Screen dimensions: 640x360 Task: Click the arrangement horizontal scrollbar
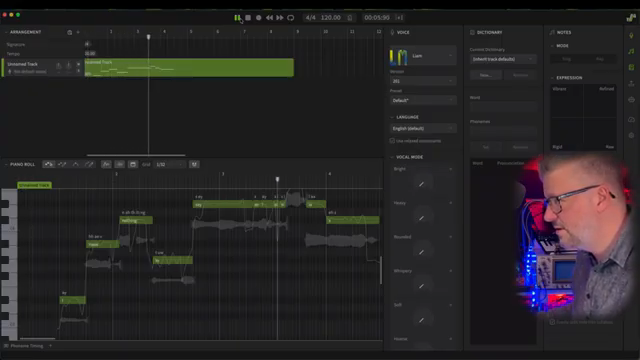pos(136,155)
